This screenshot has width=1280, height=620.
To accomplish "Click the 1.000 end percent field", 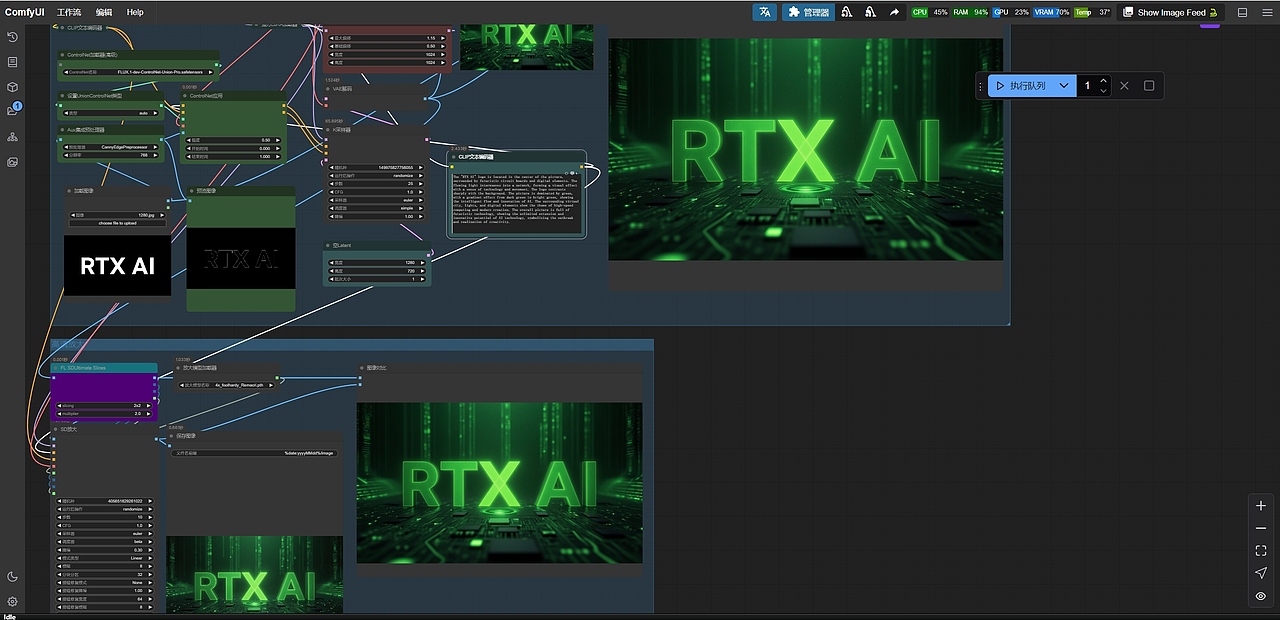I will point(234,156).
